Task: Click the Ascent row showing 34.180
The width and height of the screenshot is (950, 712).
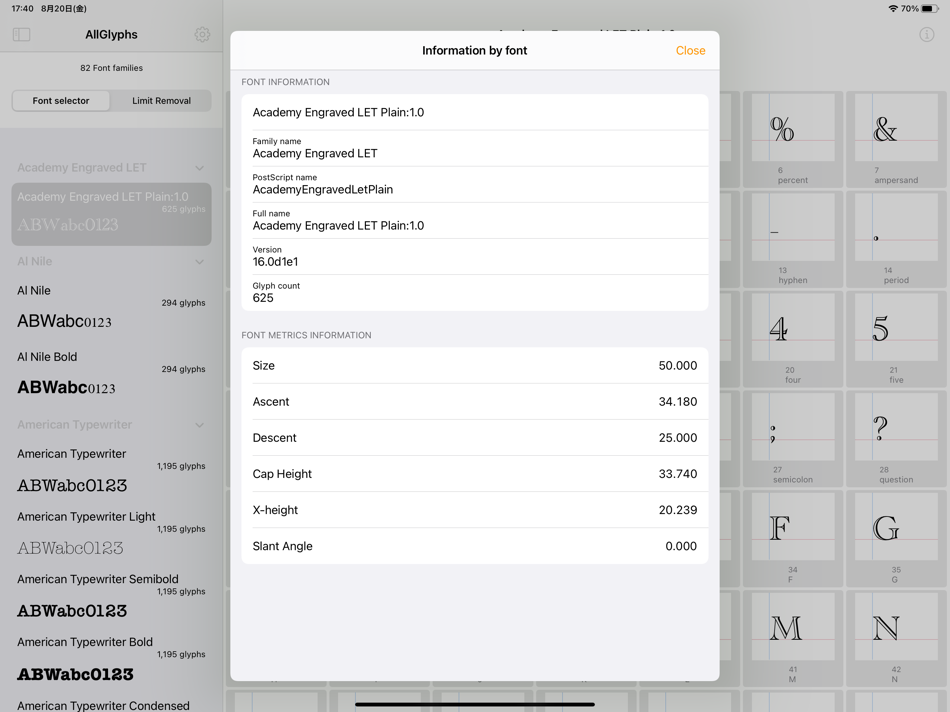Action: point(475,401)
